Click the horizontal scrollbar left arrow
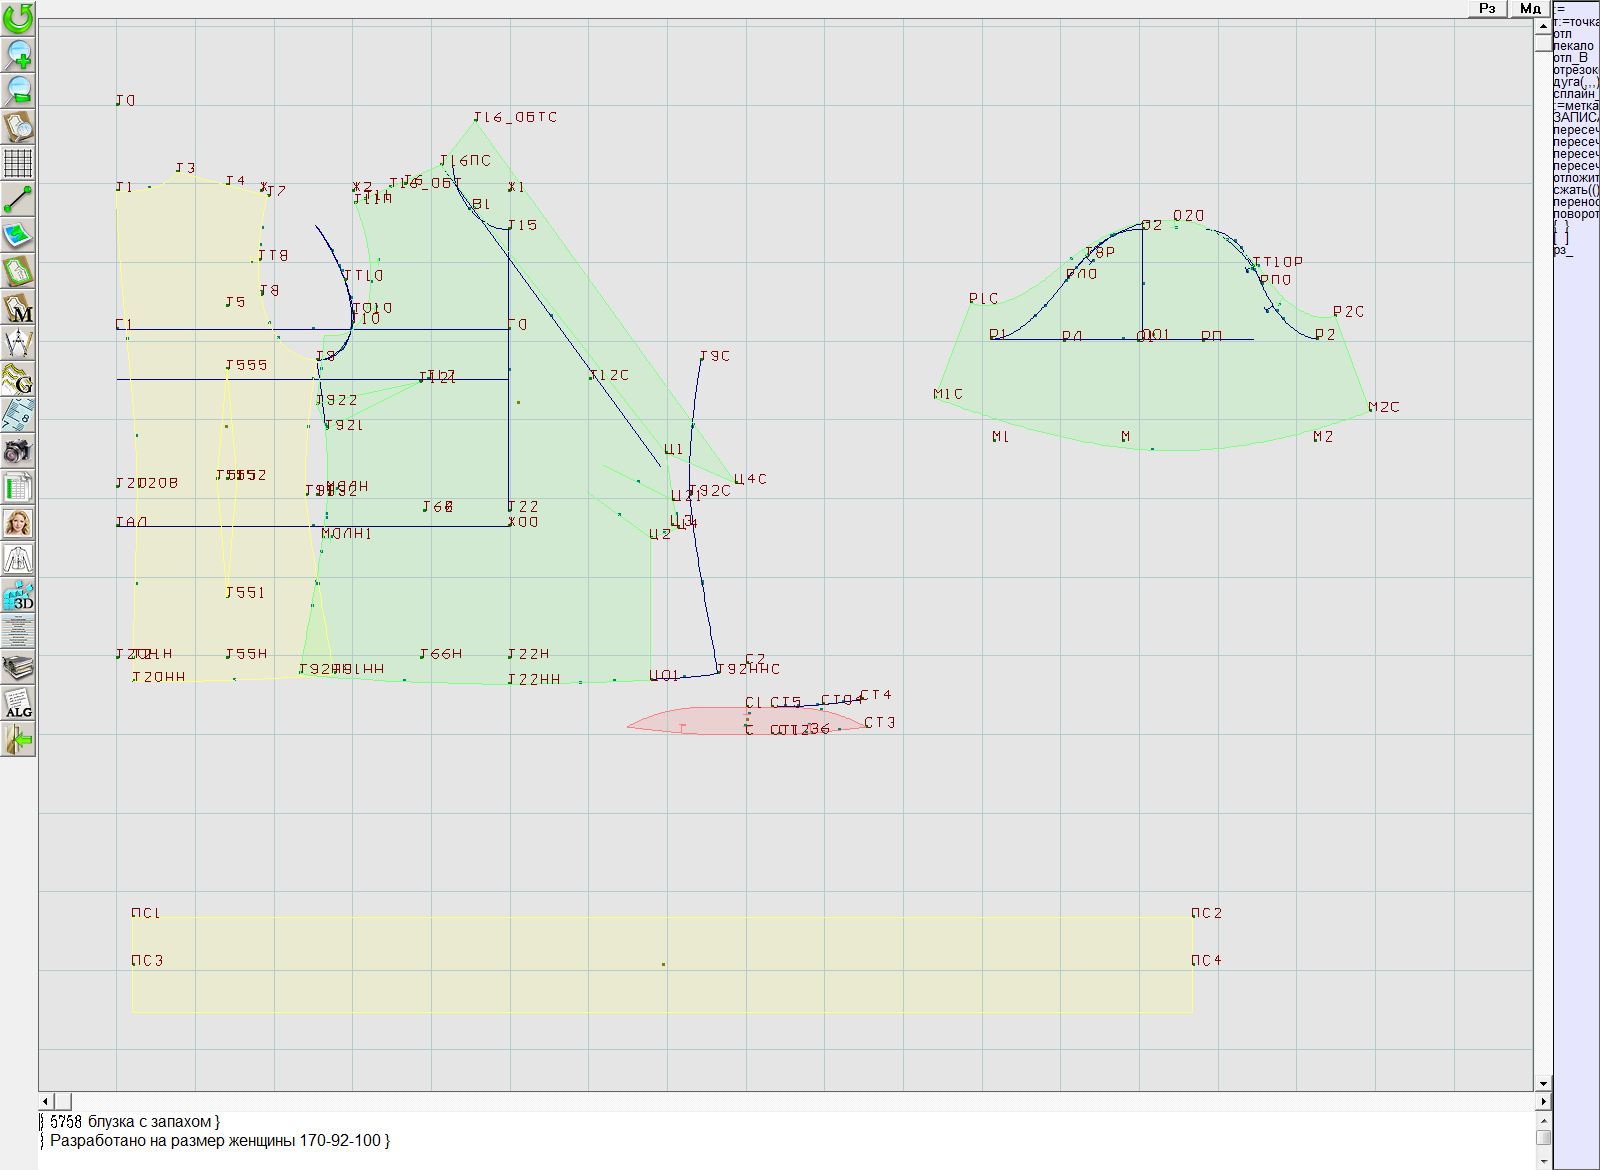 (x=47, y=1101)
